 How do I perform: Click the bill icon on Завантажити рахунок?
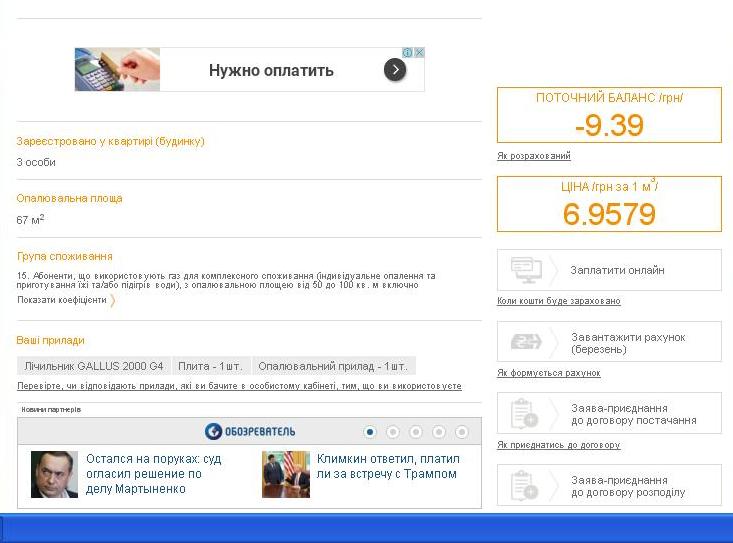[526, 342]
